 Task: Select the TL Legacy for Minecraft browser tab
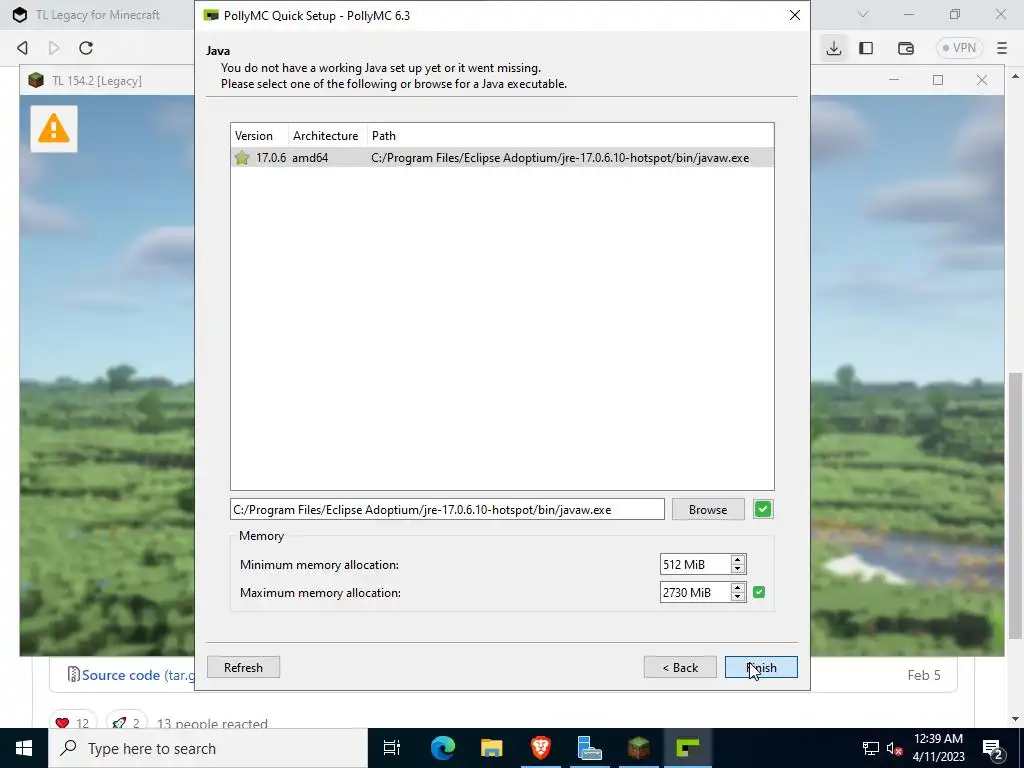(x=98, y=14)
